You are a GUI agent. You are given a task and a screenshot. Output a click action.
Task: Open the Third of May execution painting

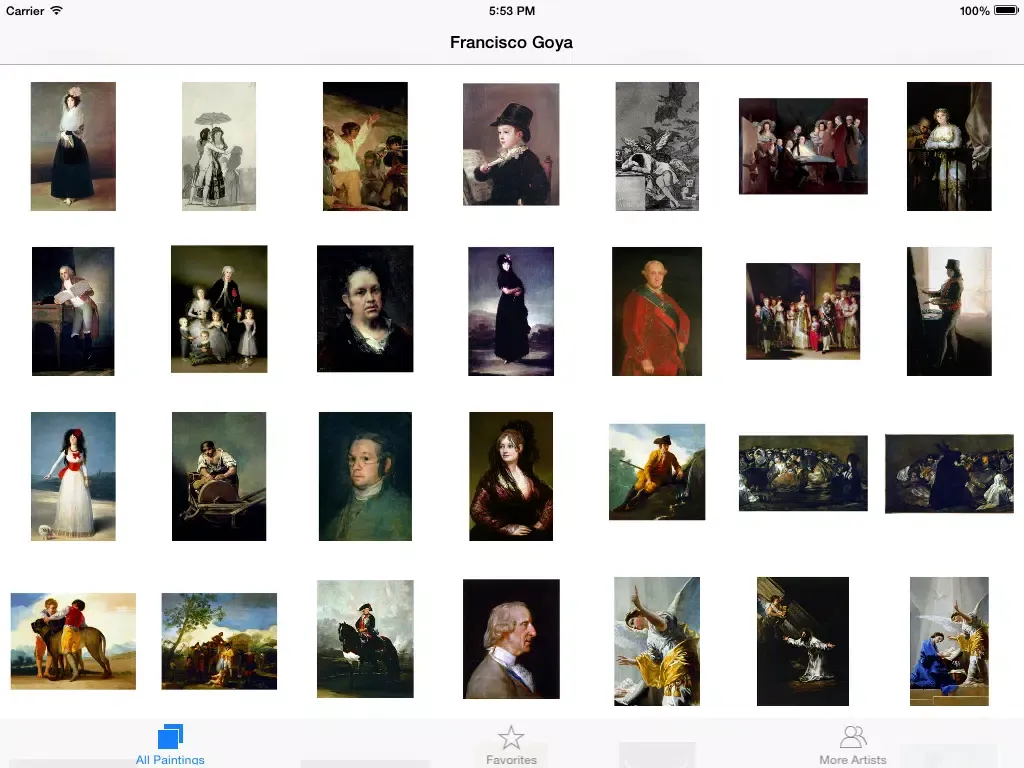[x=365, y=146]
